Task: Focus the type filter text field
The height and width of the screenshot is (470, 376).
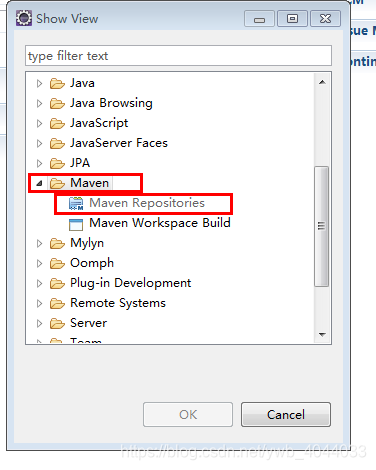Action: (178, 56)
